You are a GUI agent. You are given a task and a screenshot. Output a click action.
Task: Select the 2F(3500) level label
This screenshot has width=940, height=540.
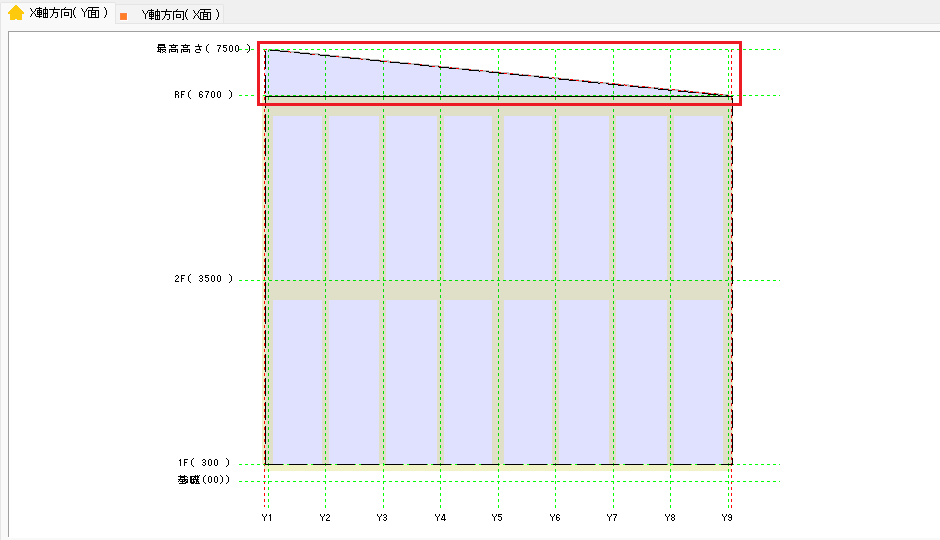(203, 279)
